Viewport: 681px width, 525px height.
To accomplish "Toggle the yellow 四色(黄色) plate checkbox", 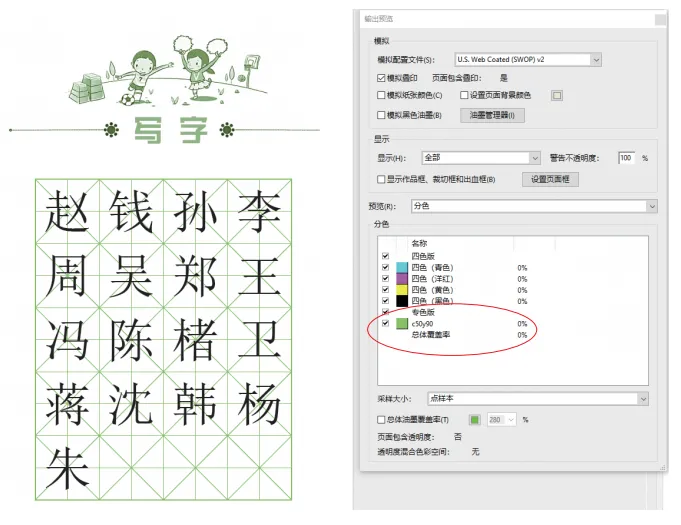I will pos(385,290).
